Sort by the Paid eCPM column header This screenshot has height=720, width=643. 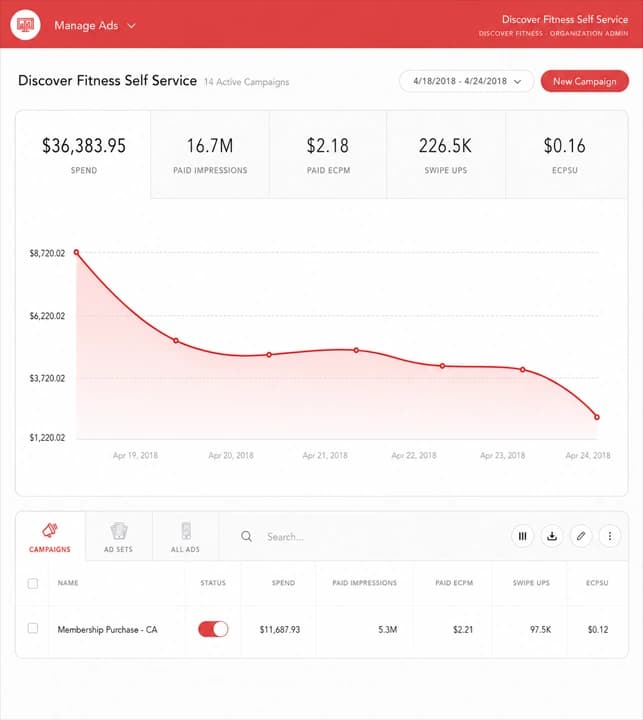point(454,583)
